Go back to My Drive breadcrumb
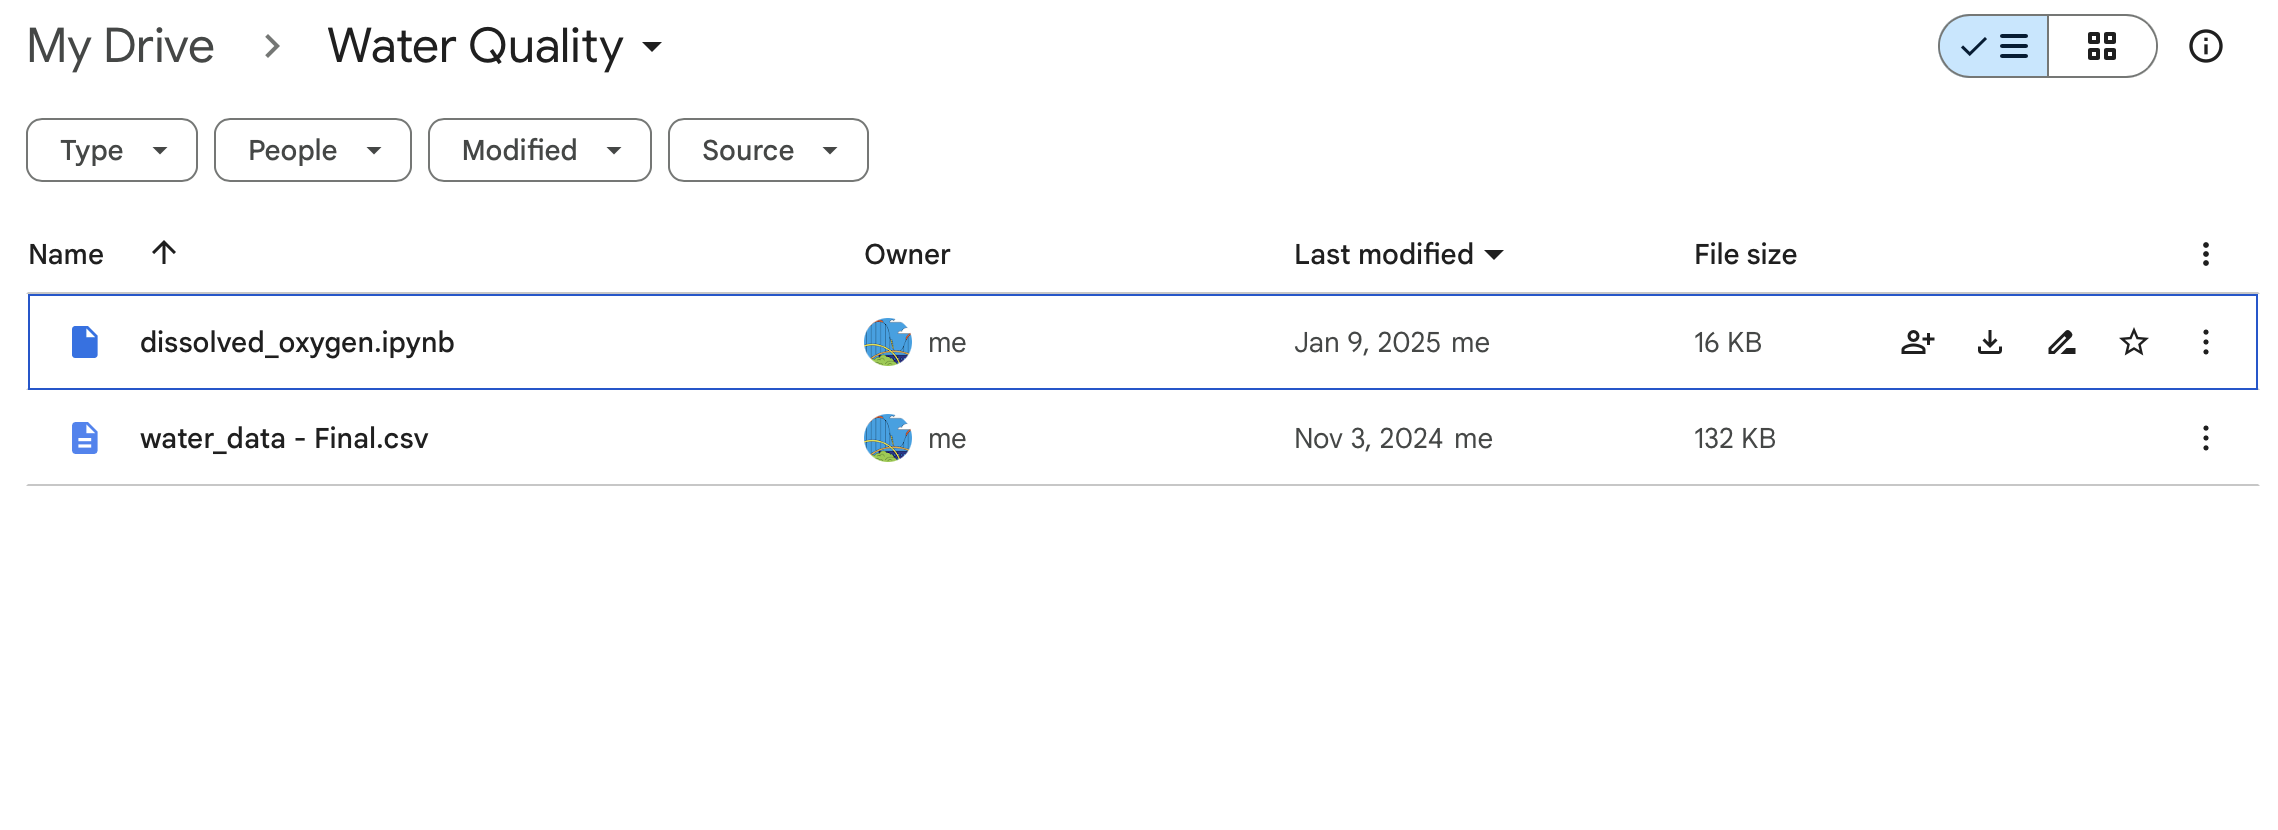This screenshot has height=830, width=2278. coord(121,46)
